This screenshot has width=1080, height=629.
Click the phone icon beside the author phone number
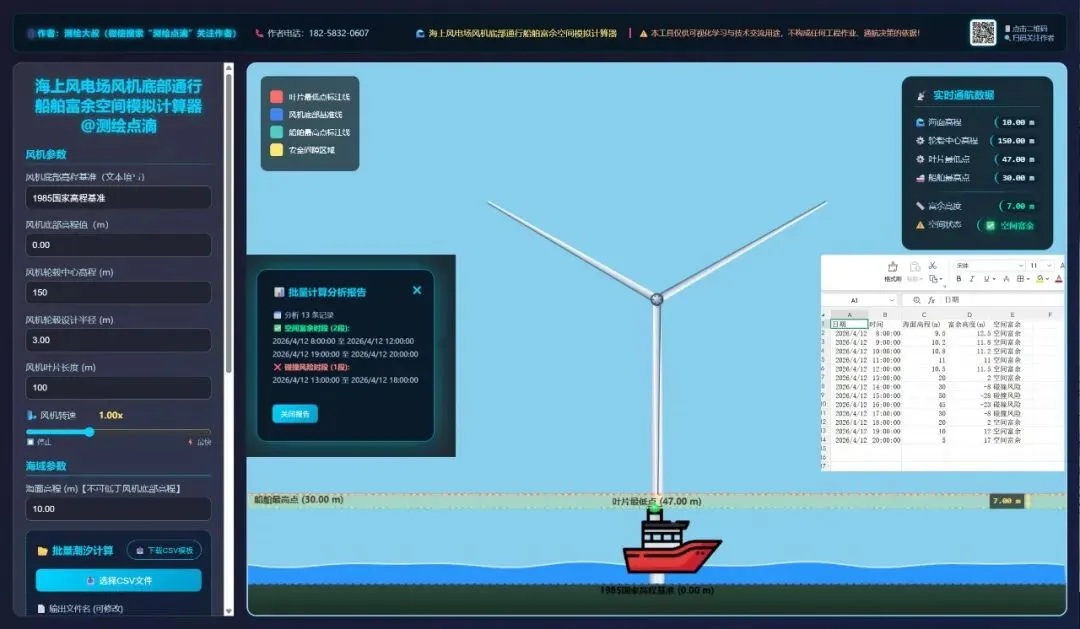(x=259, y=33)
